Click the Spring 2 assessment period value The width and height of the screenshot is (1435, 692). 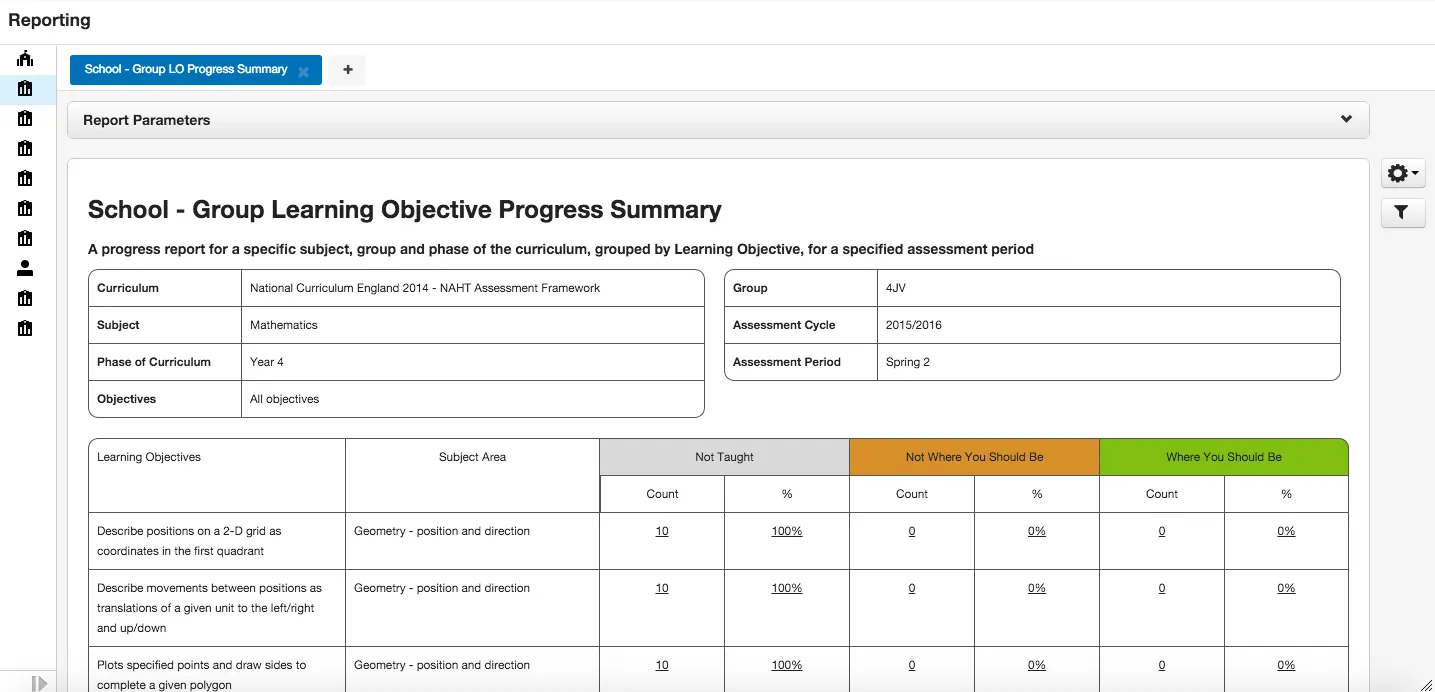[908, 362]
